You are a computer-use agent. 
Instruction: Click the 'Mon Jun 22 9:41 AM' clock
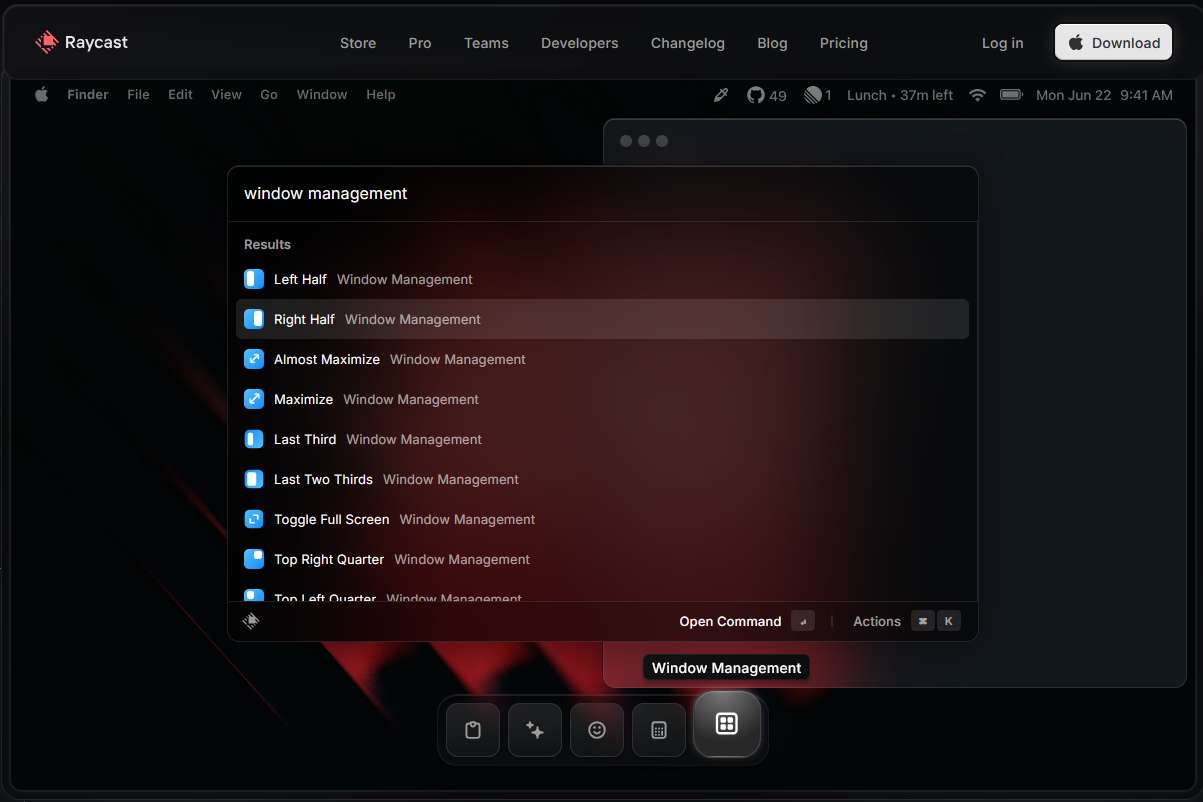[1104, 95]
